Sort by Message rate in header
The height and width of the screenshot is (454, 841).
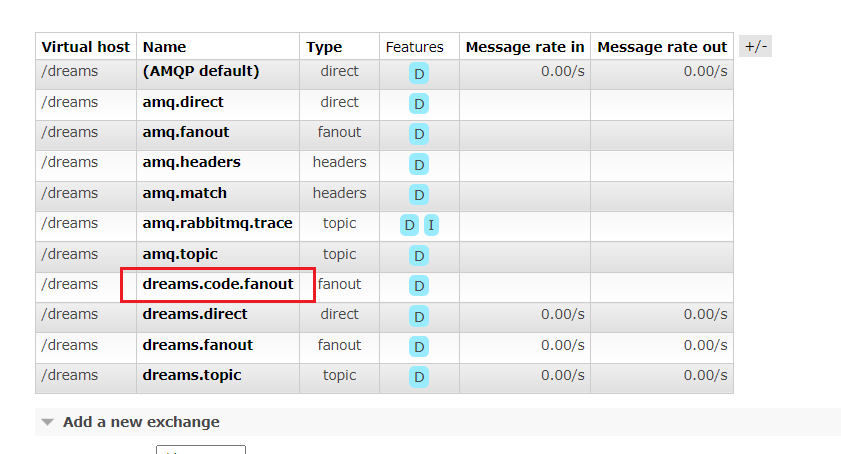click(525, 47)
